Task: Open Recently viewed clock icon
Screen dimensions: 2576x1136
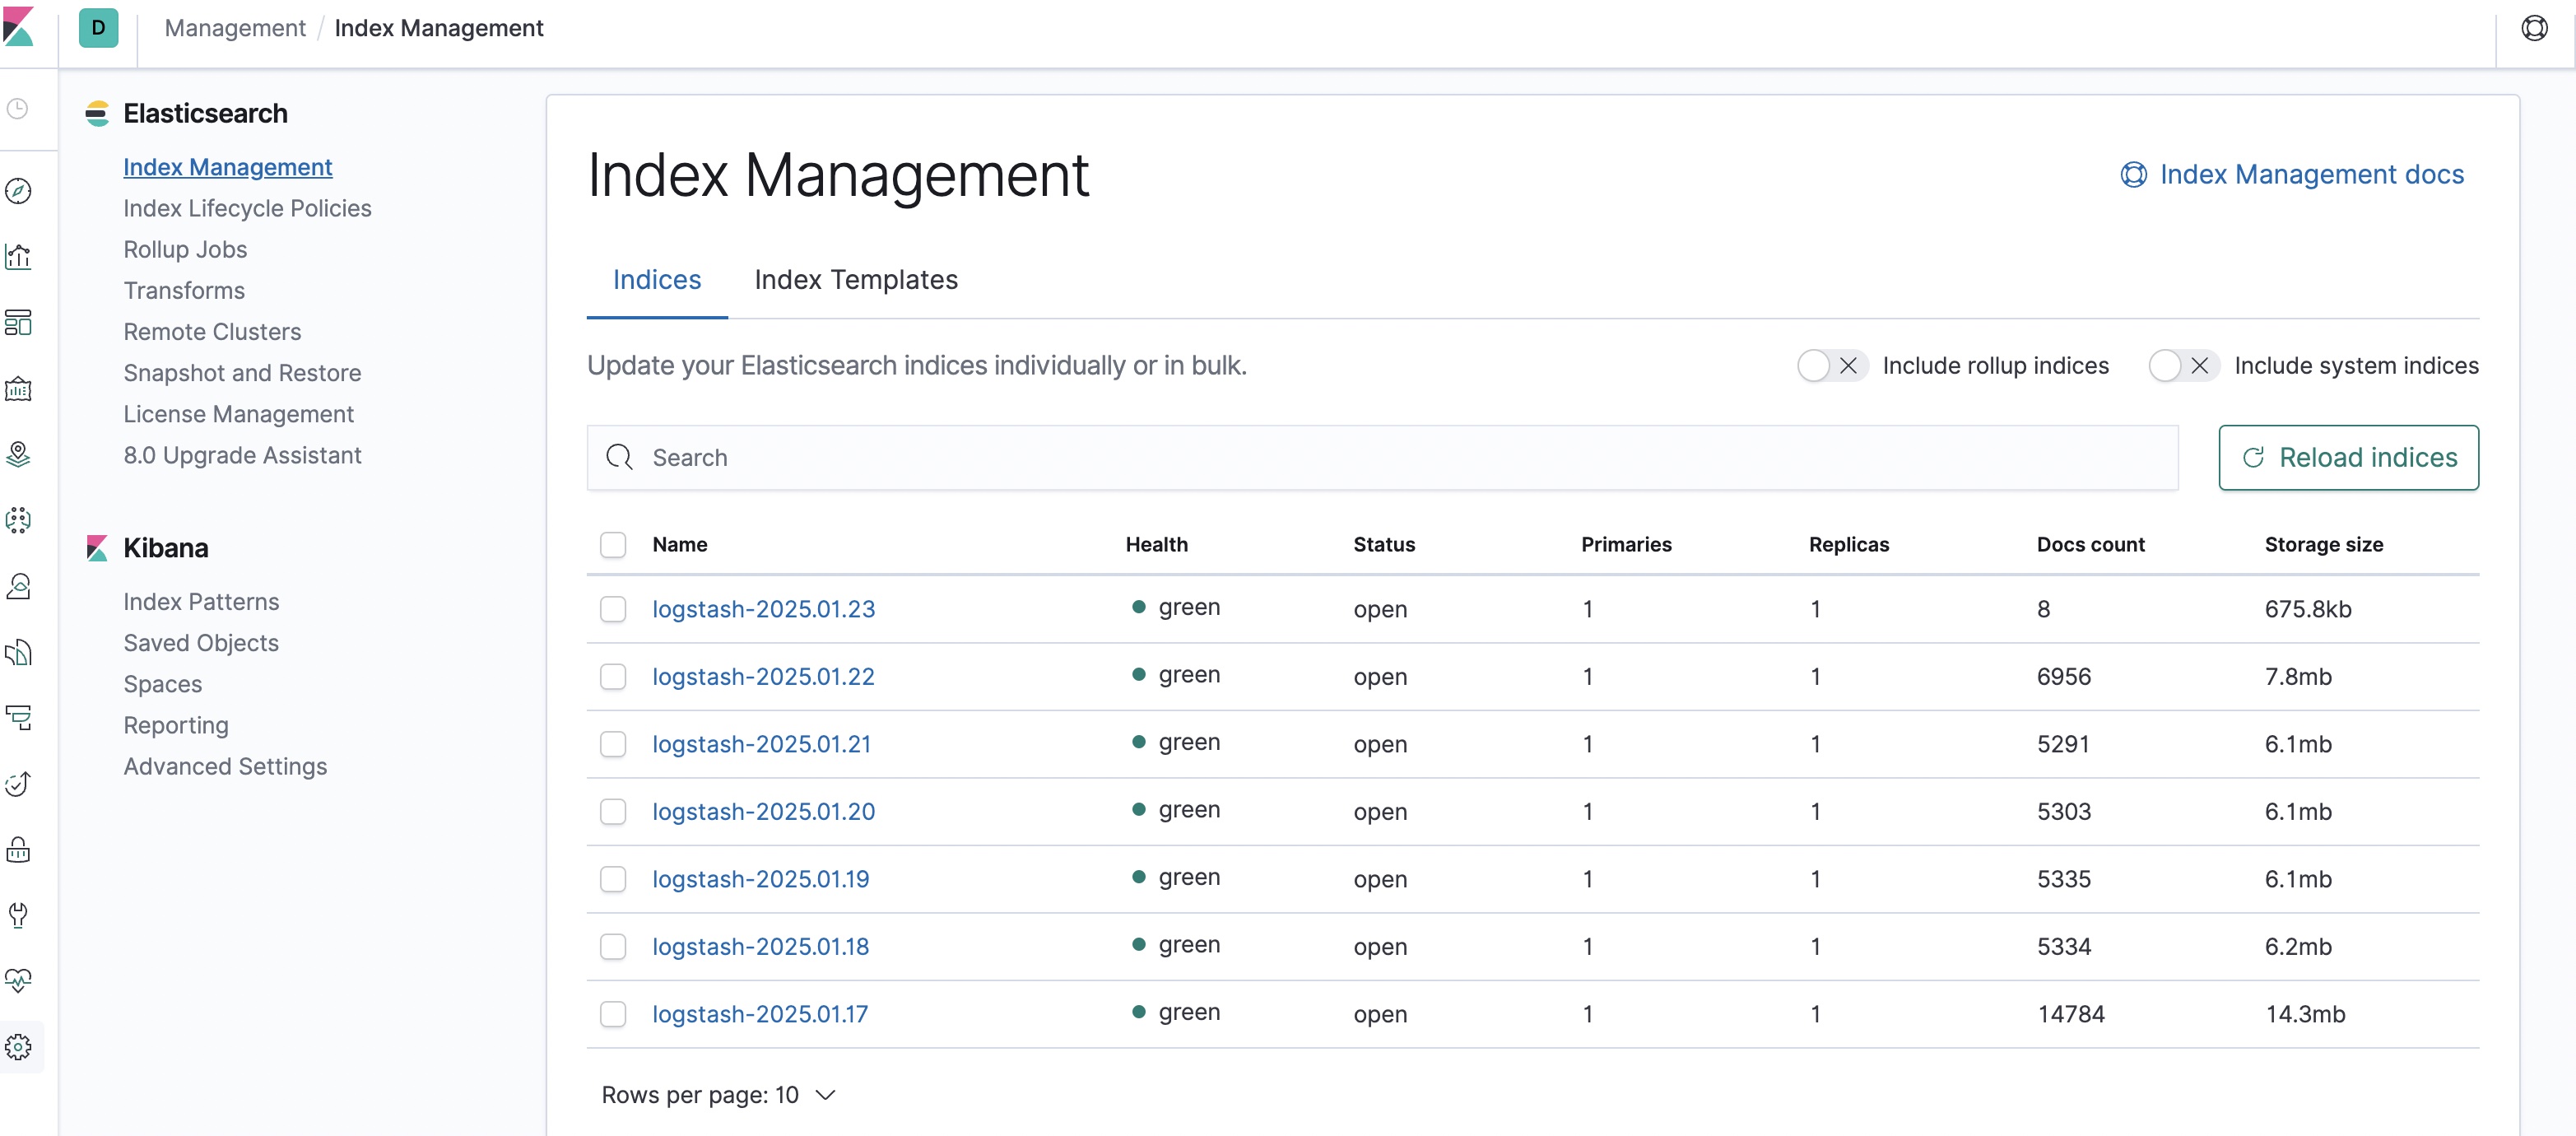Action: (x=18, y=108)
